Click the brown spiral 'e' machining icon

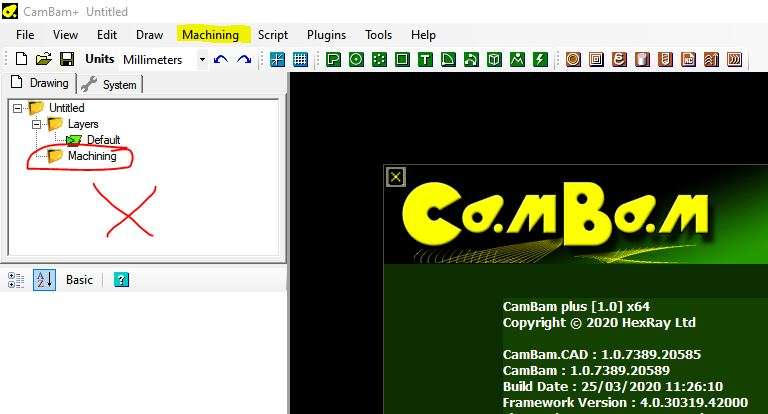(x=619, y=60)
